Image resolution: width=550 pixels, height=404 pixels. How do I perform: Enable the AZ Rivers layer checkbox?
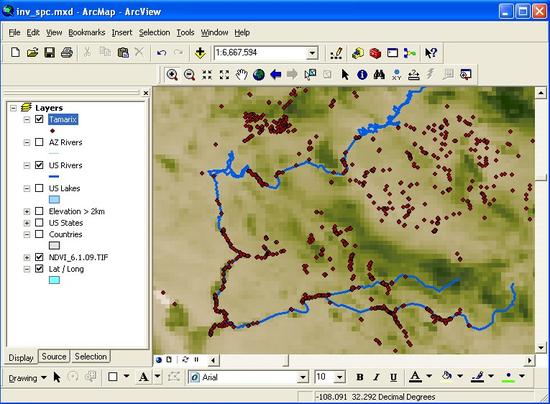[39, 142]
